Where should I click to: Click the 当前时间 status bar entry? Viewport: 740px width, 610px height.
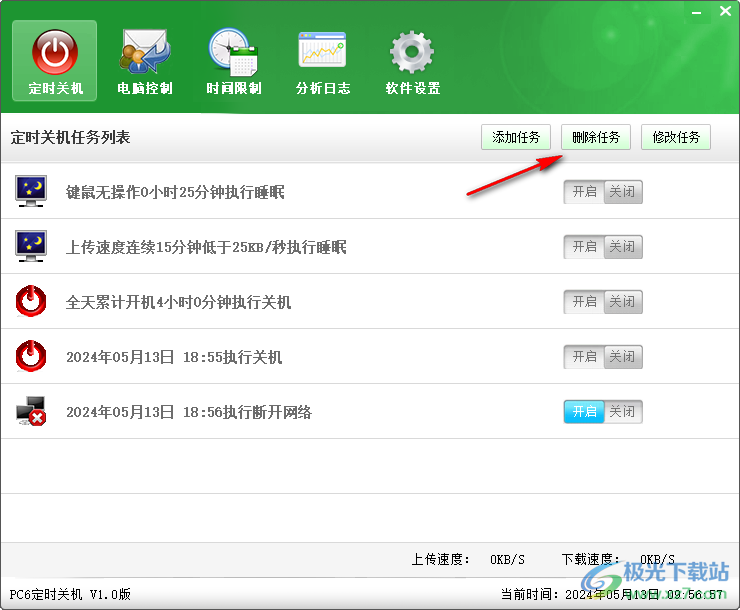pyautogui.click(x=612, y=594)
